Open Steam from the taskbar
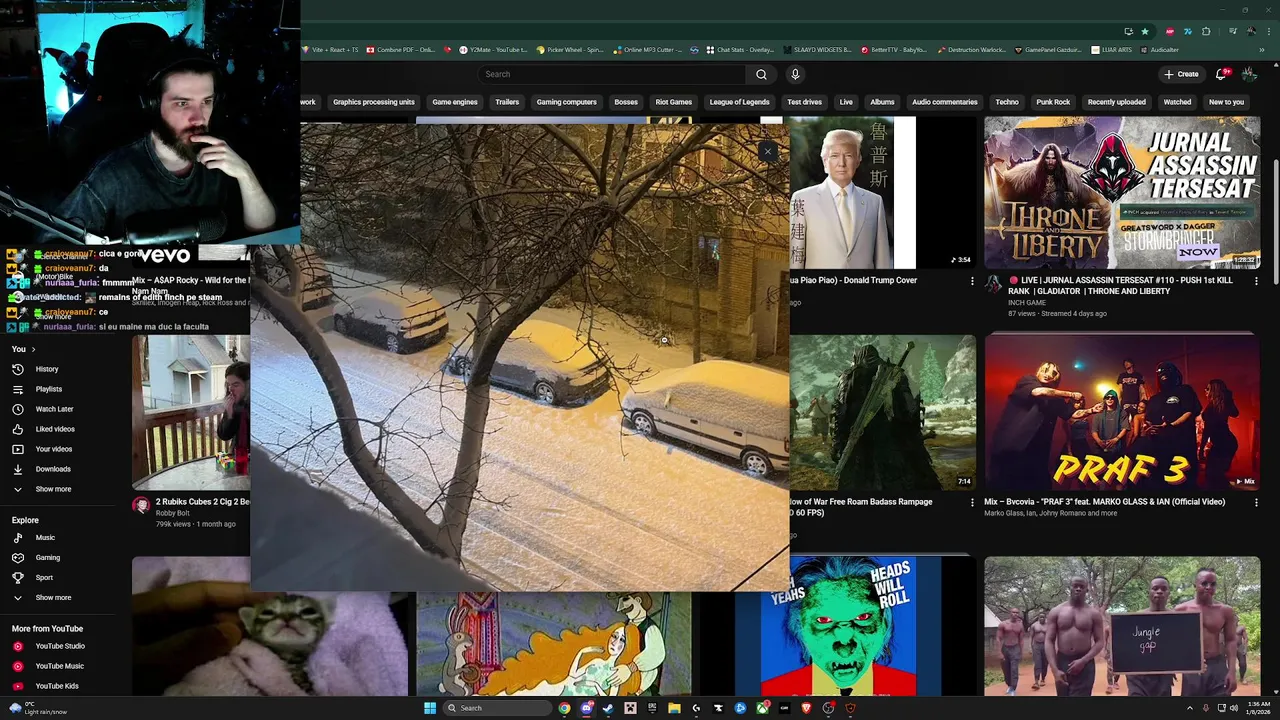Viewport: 1280px width, 720px height. (x=608, y=708)
